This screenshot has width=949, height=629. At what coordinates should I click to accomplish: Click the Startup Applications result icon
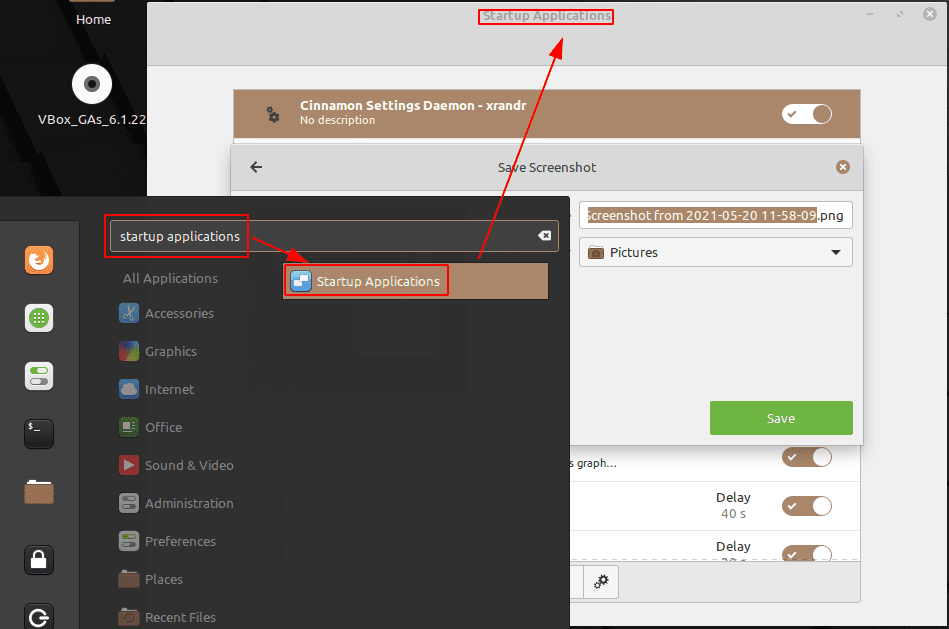tap(301, 281)
